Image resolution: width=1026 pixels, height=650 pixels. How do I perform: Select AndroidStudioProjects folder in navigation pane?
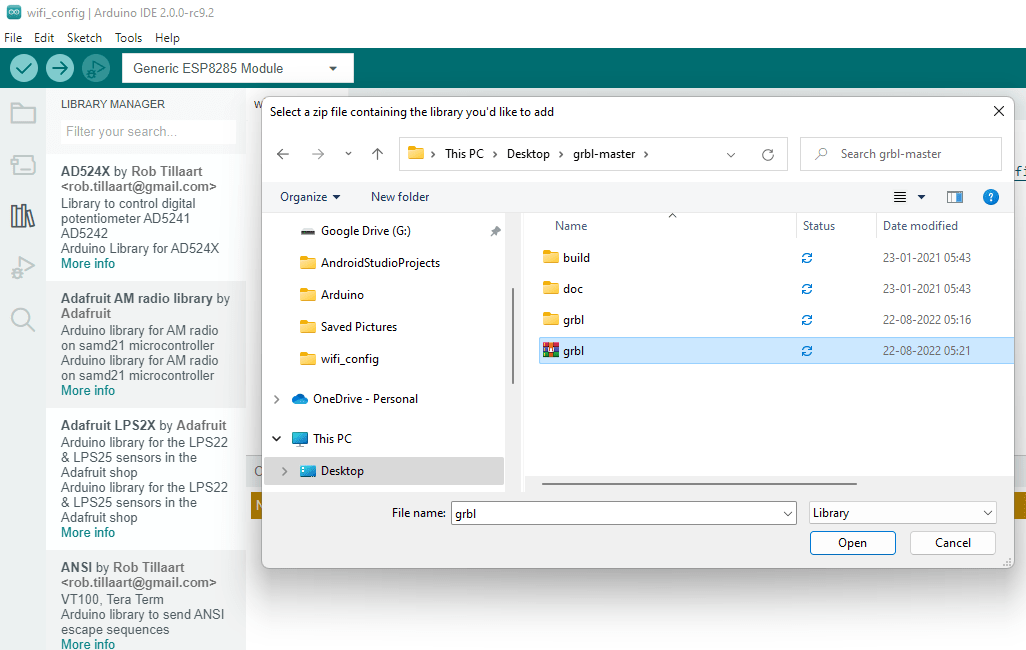(x=370, y=263)
